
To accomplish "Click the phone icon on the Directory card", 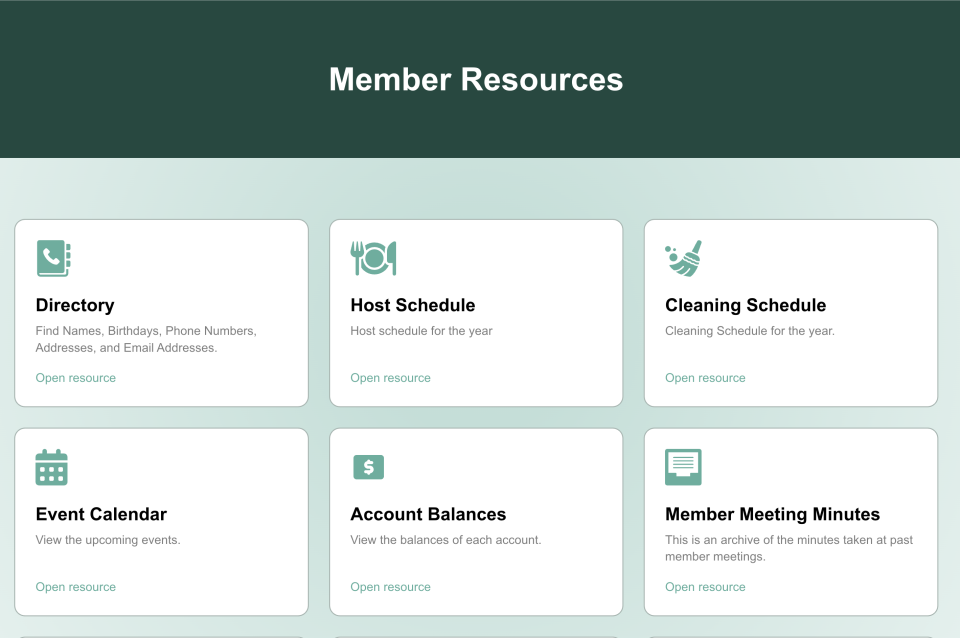I will (x=53, y=257).
